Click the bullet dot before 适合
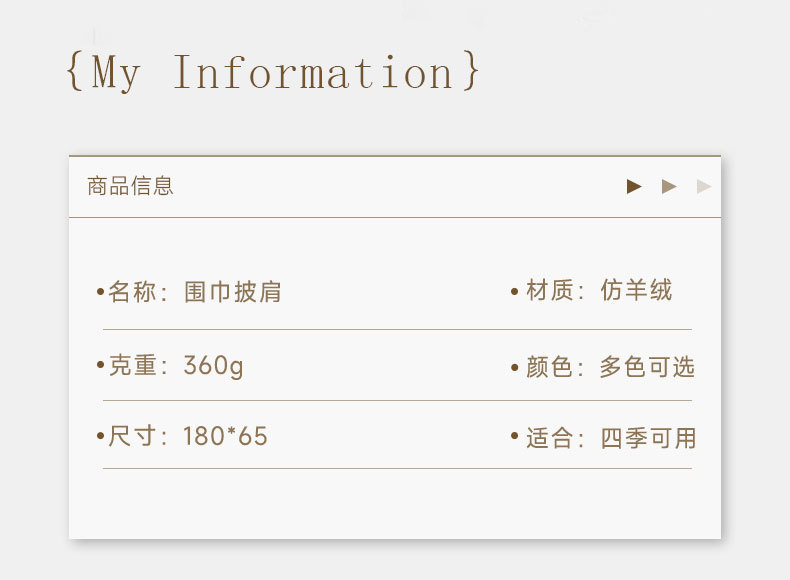Screen dimensions: 790x580 [x=515, y=437]
